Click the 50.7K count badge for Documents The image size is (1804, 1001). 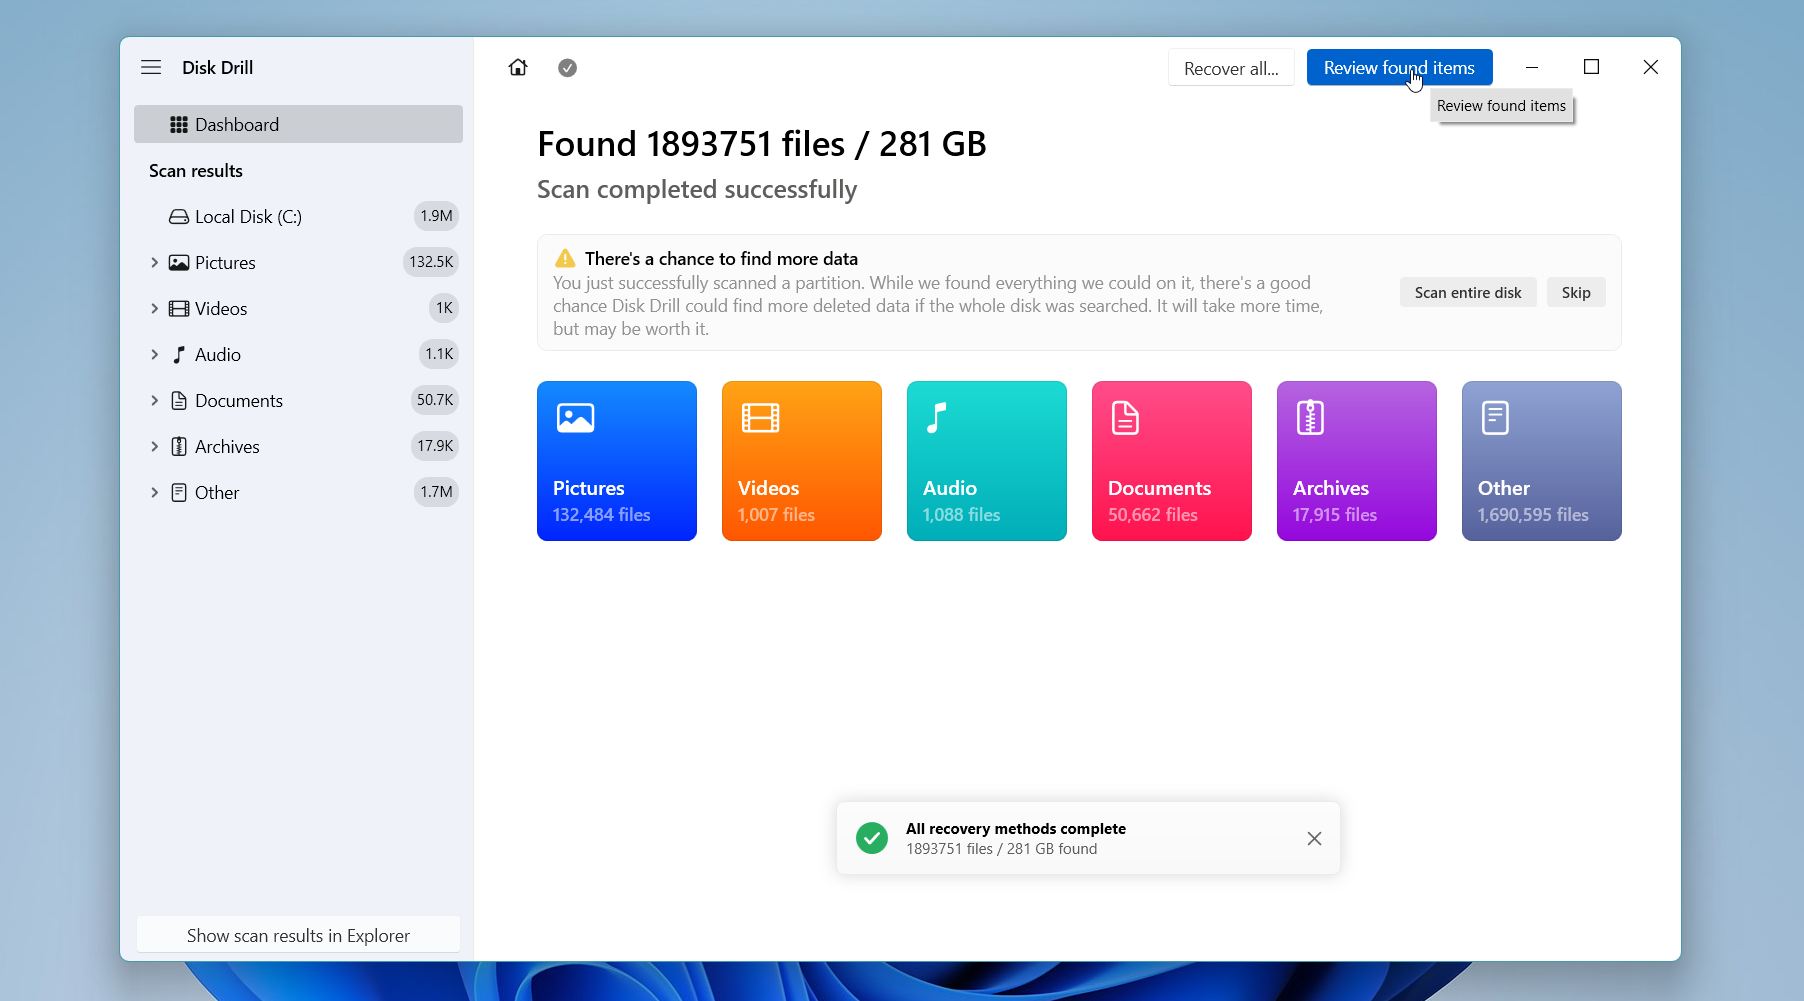pyautogui.click(x=435, y=400)
